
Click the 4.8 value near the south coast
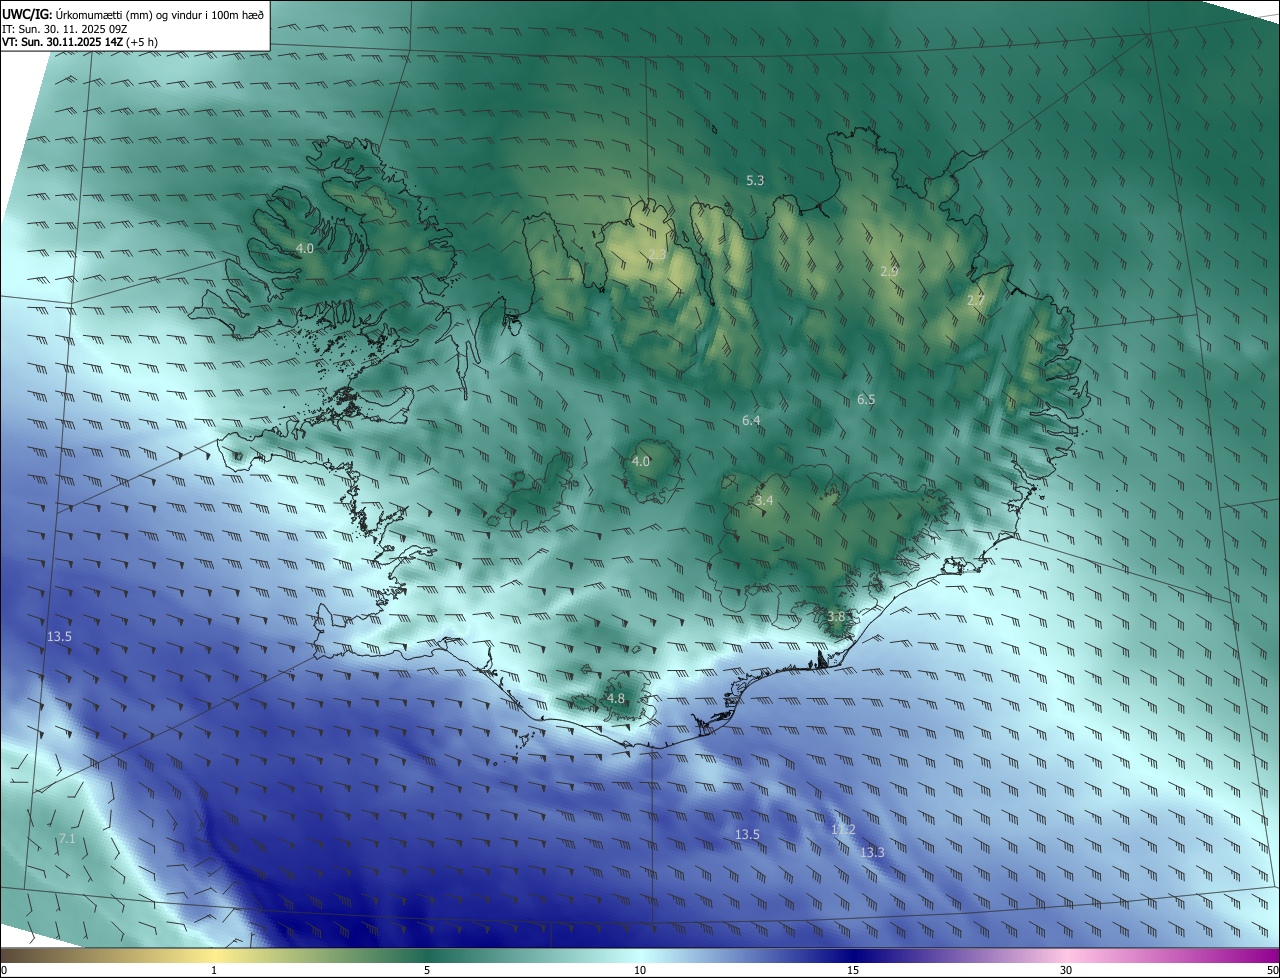(615, 699)
